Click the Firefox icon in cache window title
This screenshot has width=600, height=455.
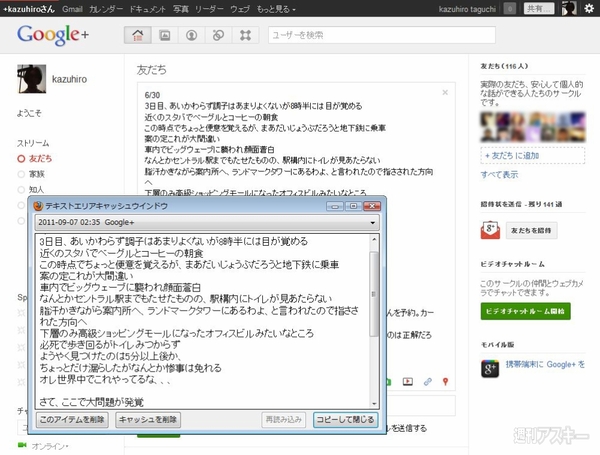coord(38,206)
